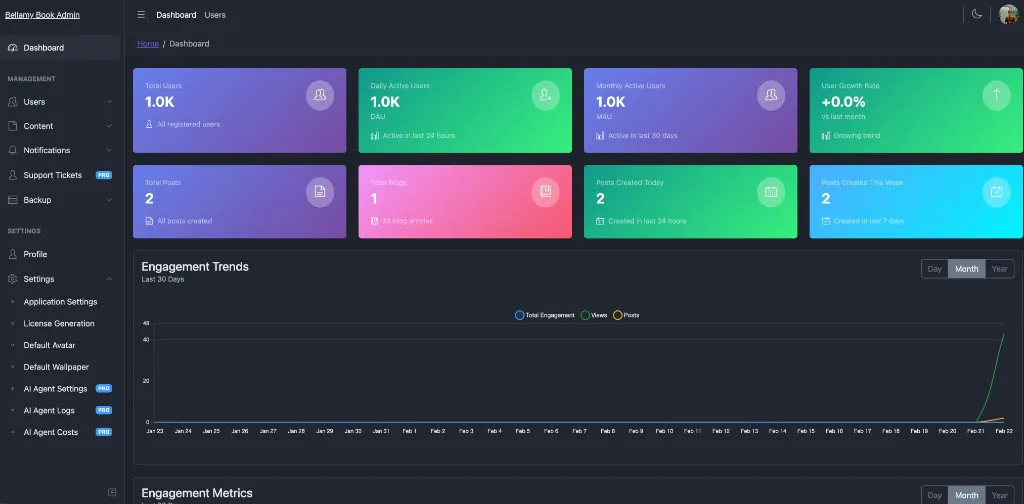This screenshot has width=1024, height=504.
Task: Open License Generation submenu item
Action: 60,323
